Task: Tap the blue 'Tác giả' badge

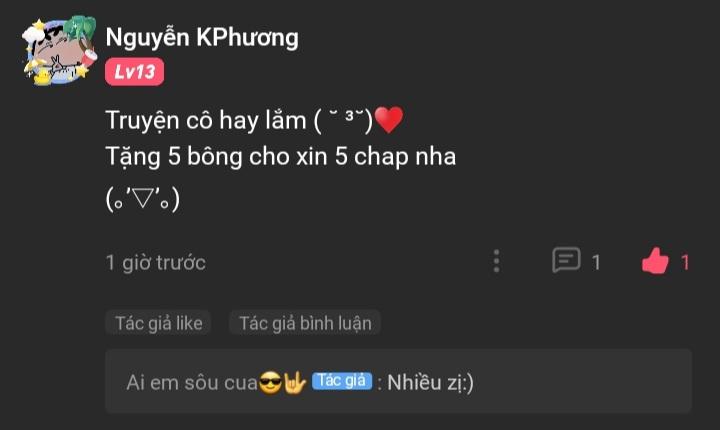Action: click(x=342, y=381)
